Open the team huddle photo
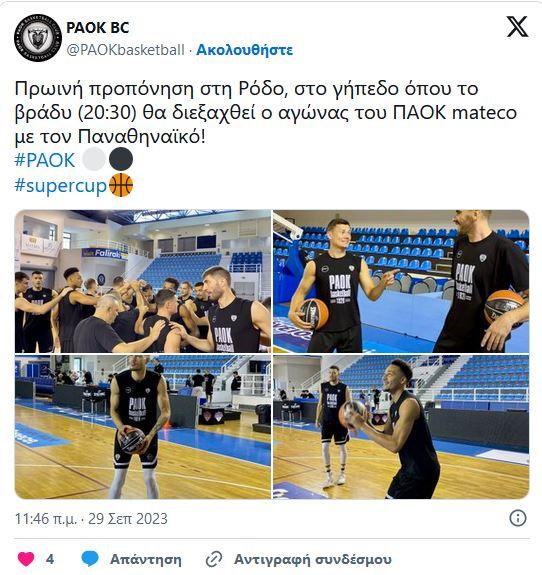Image resolution: width=542 pixels, height=575 pixels. click(x=143, y=281)
